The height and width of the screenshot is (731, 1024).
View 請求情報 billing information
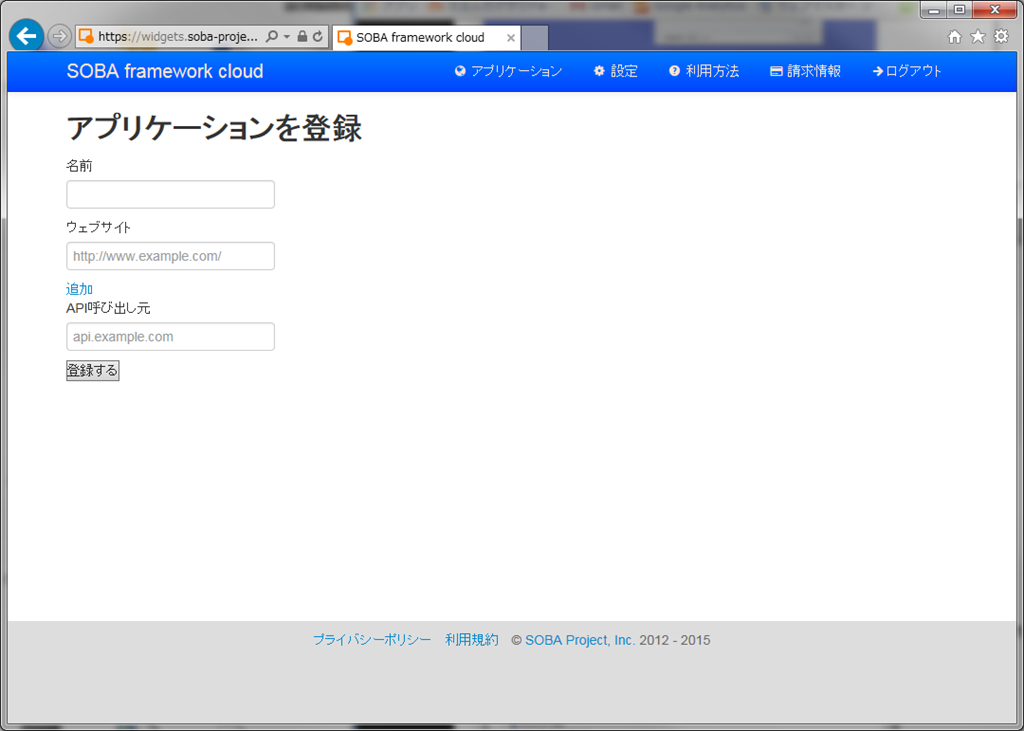(805, 71)
